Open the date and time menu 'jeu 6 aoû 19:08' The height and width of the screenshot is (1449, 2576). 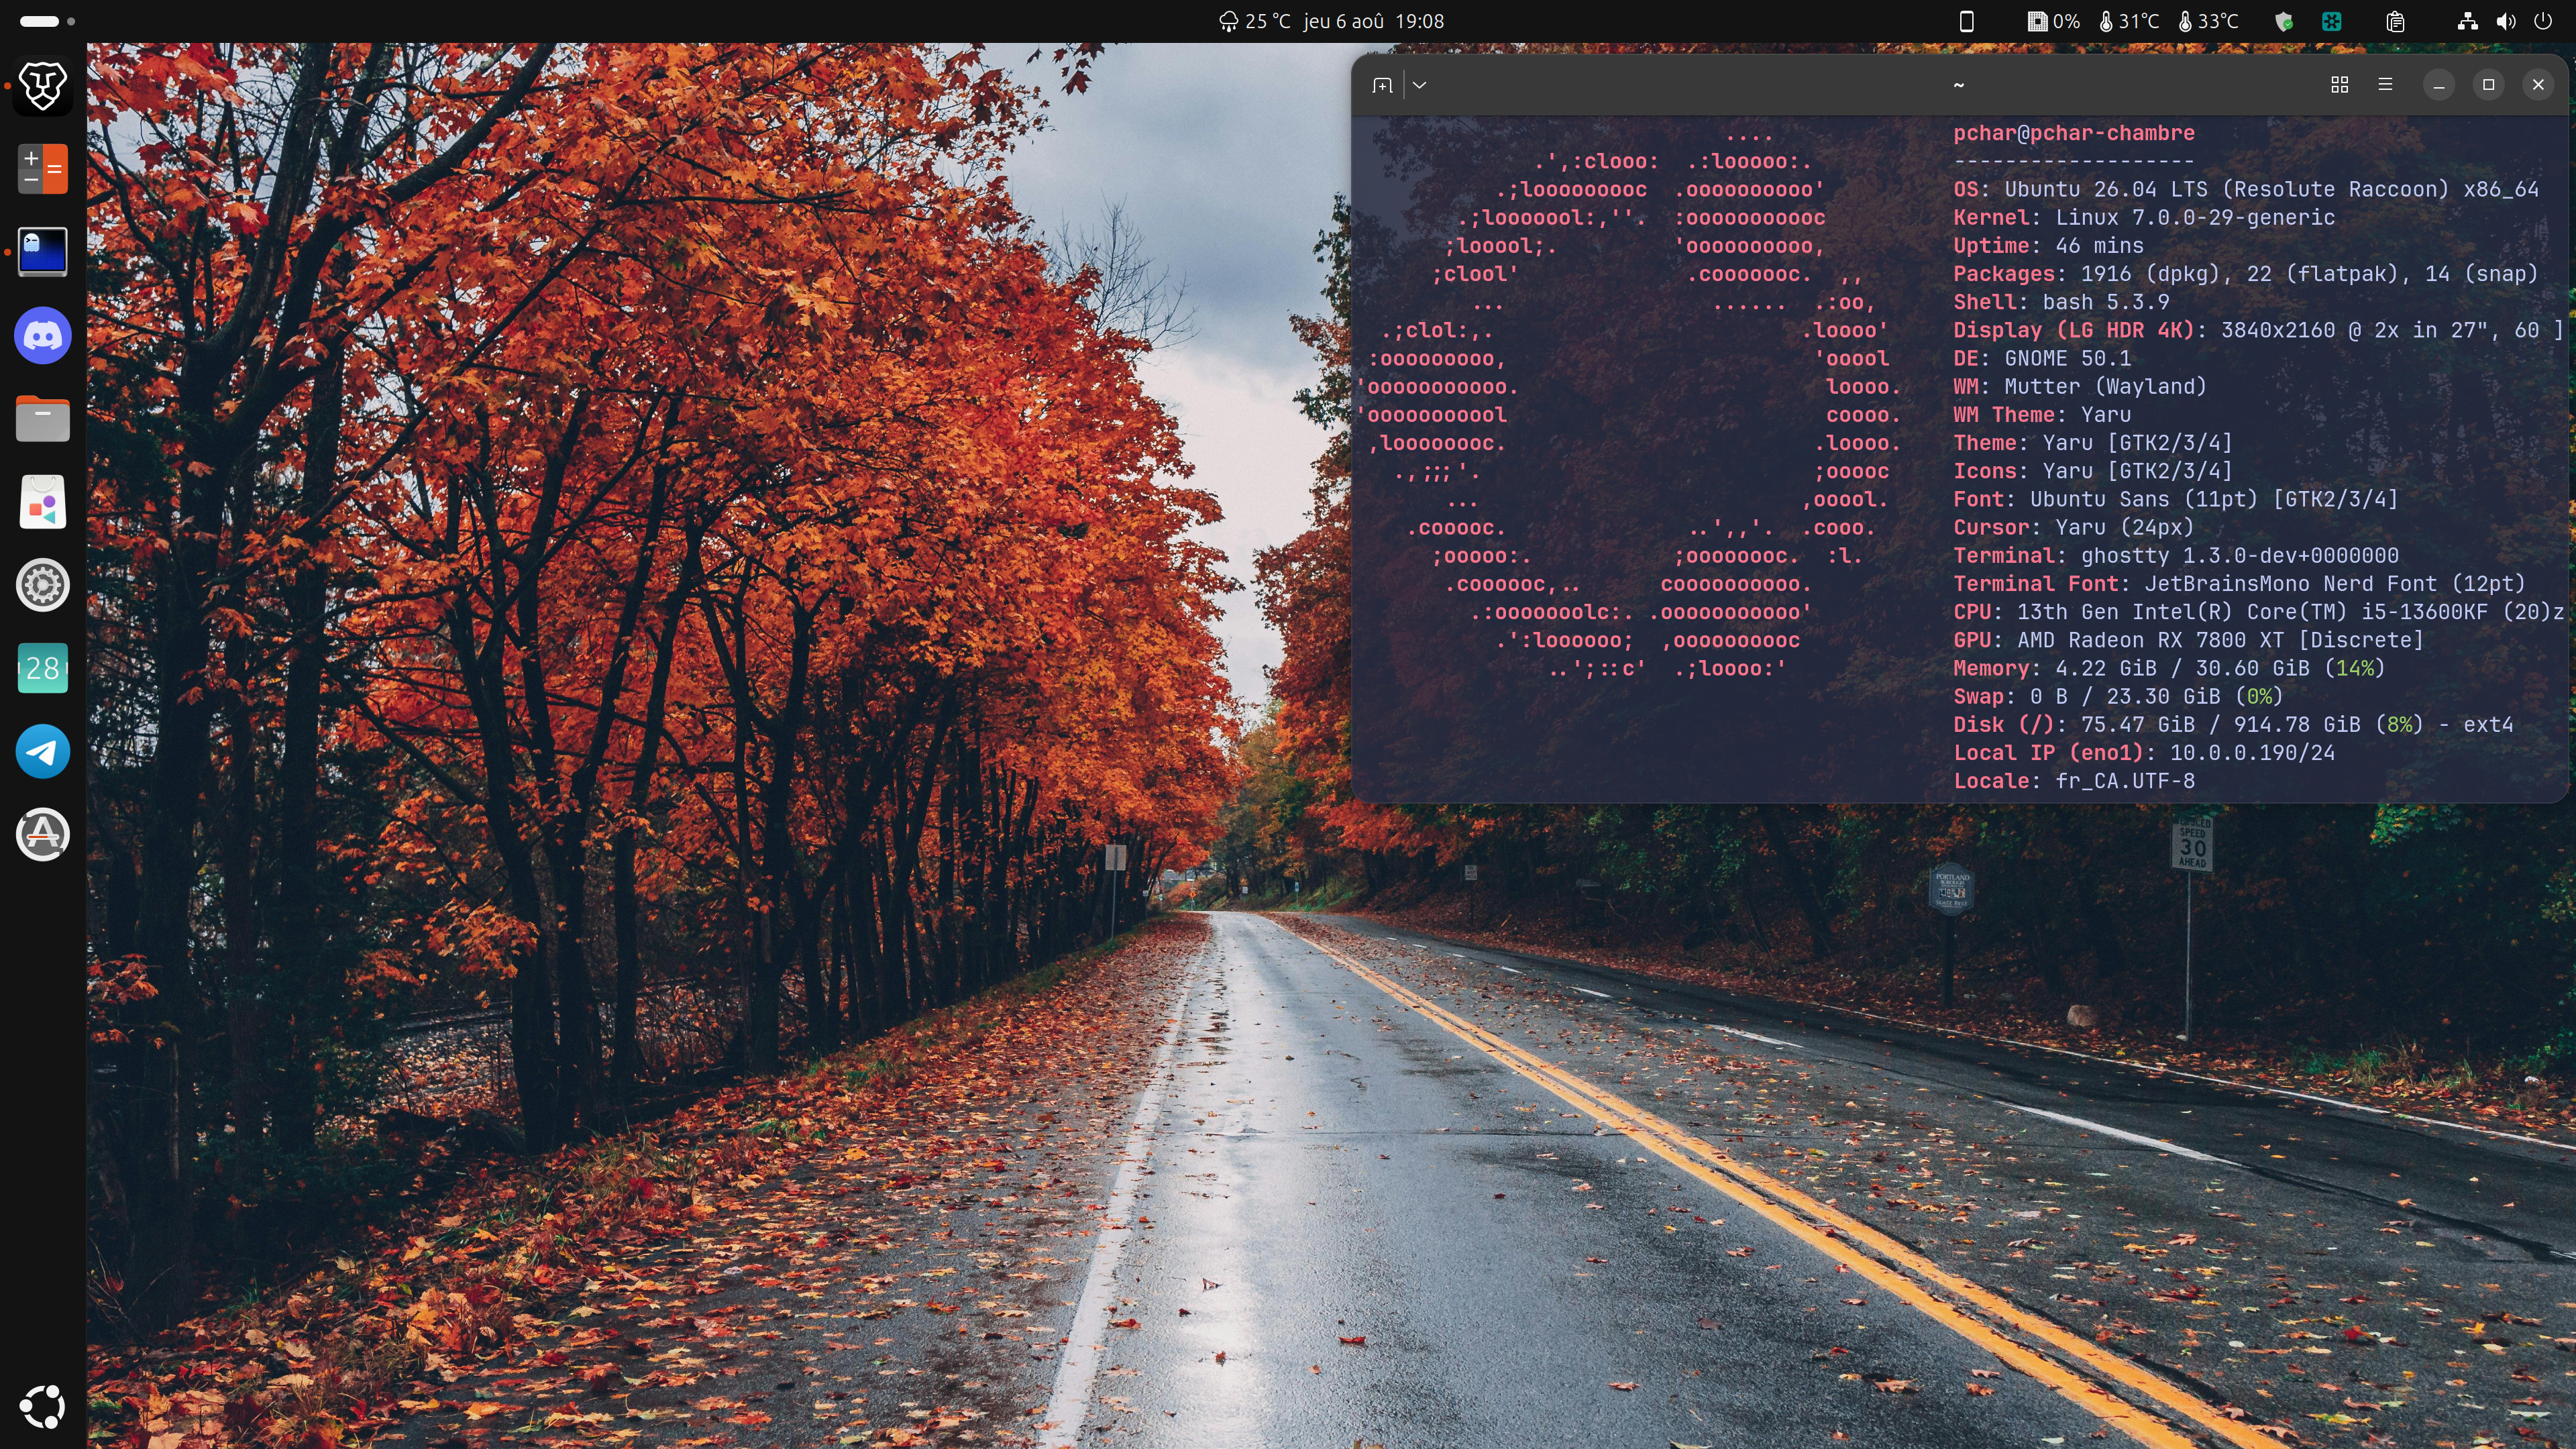coord(1374,21)
